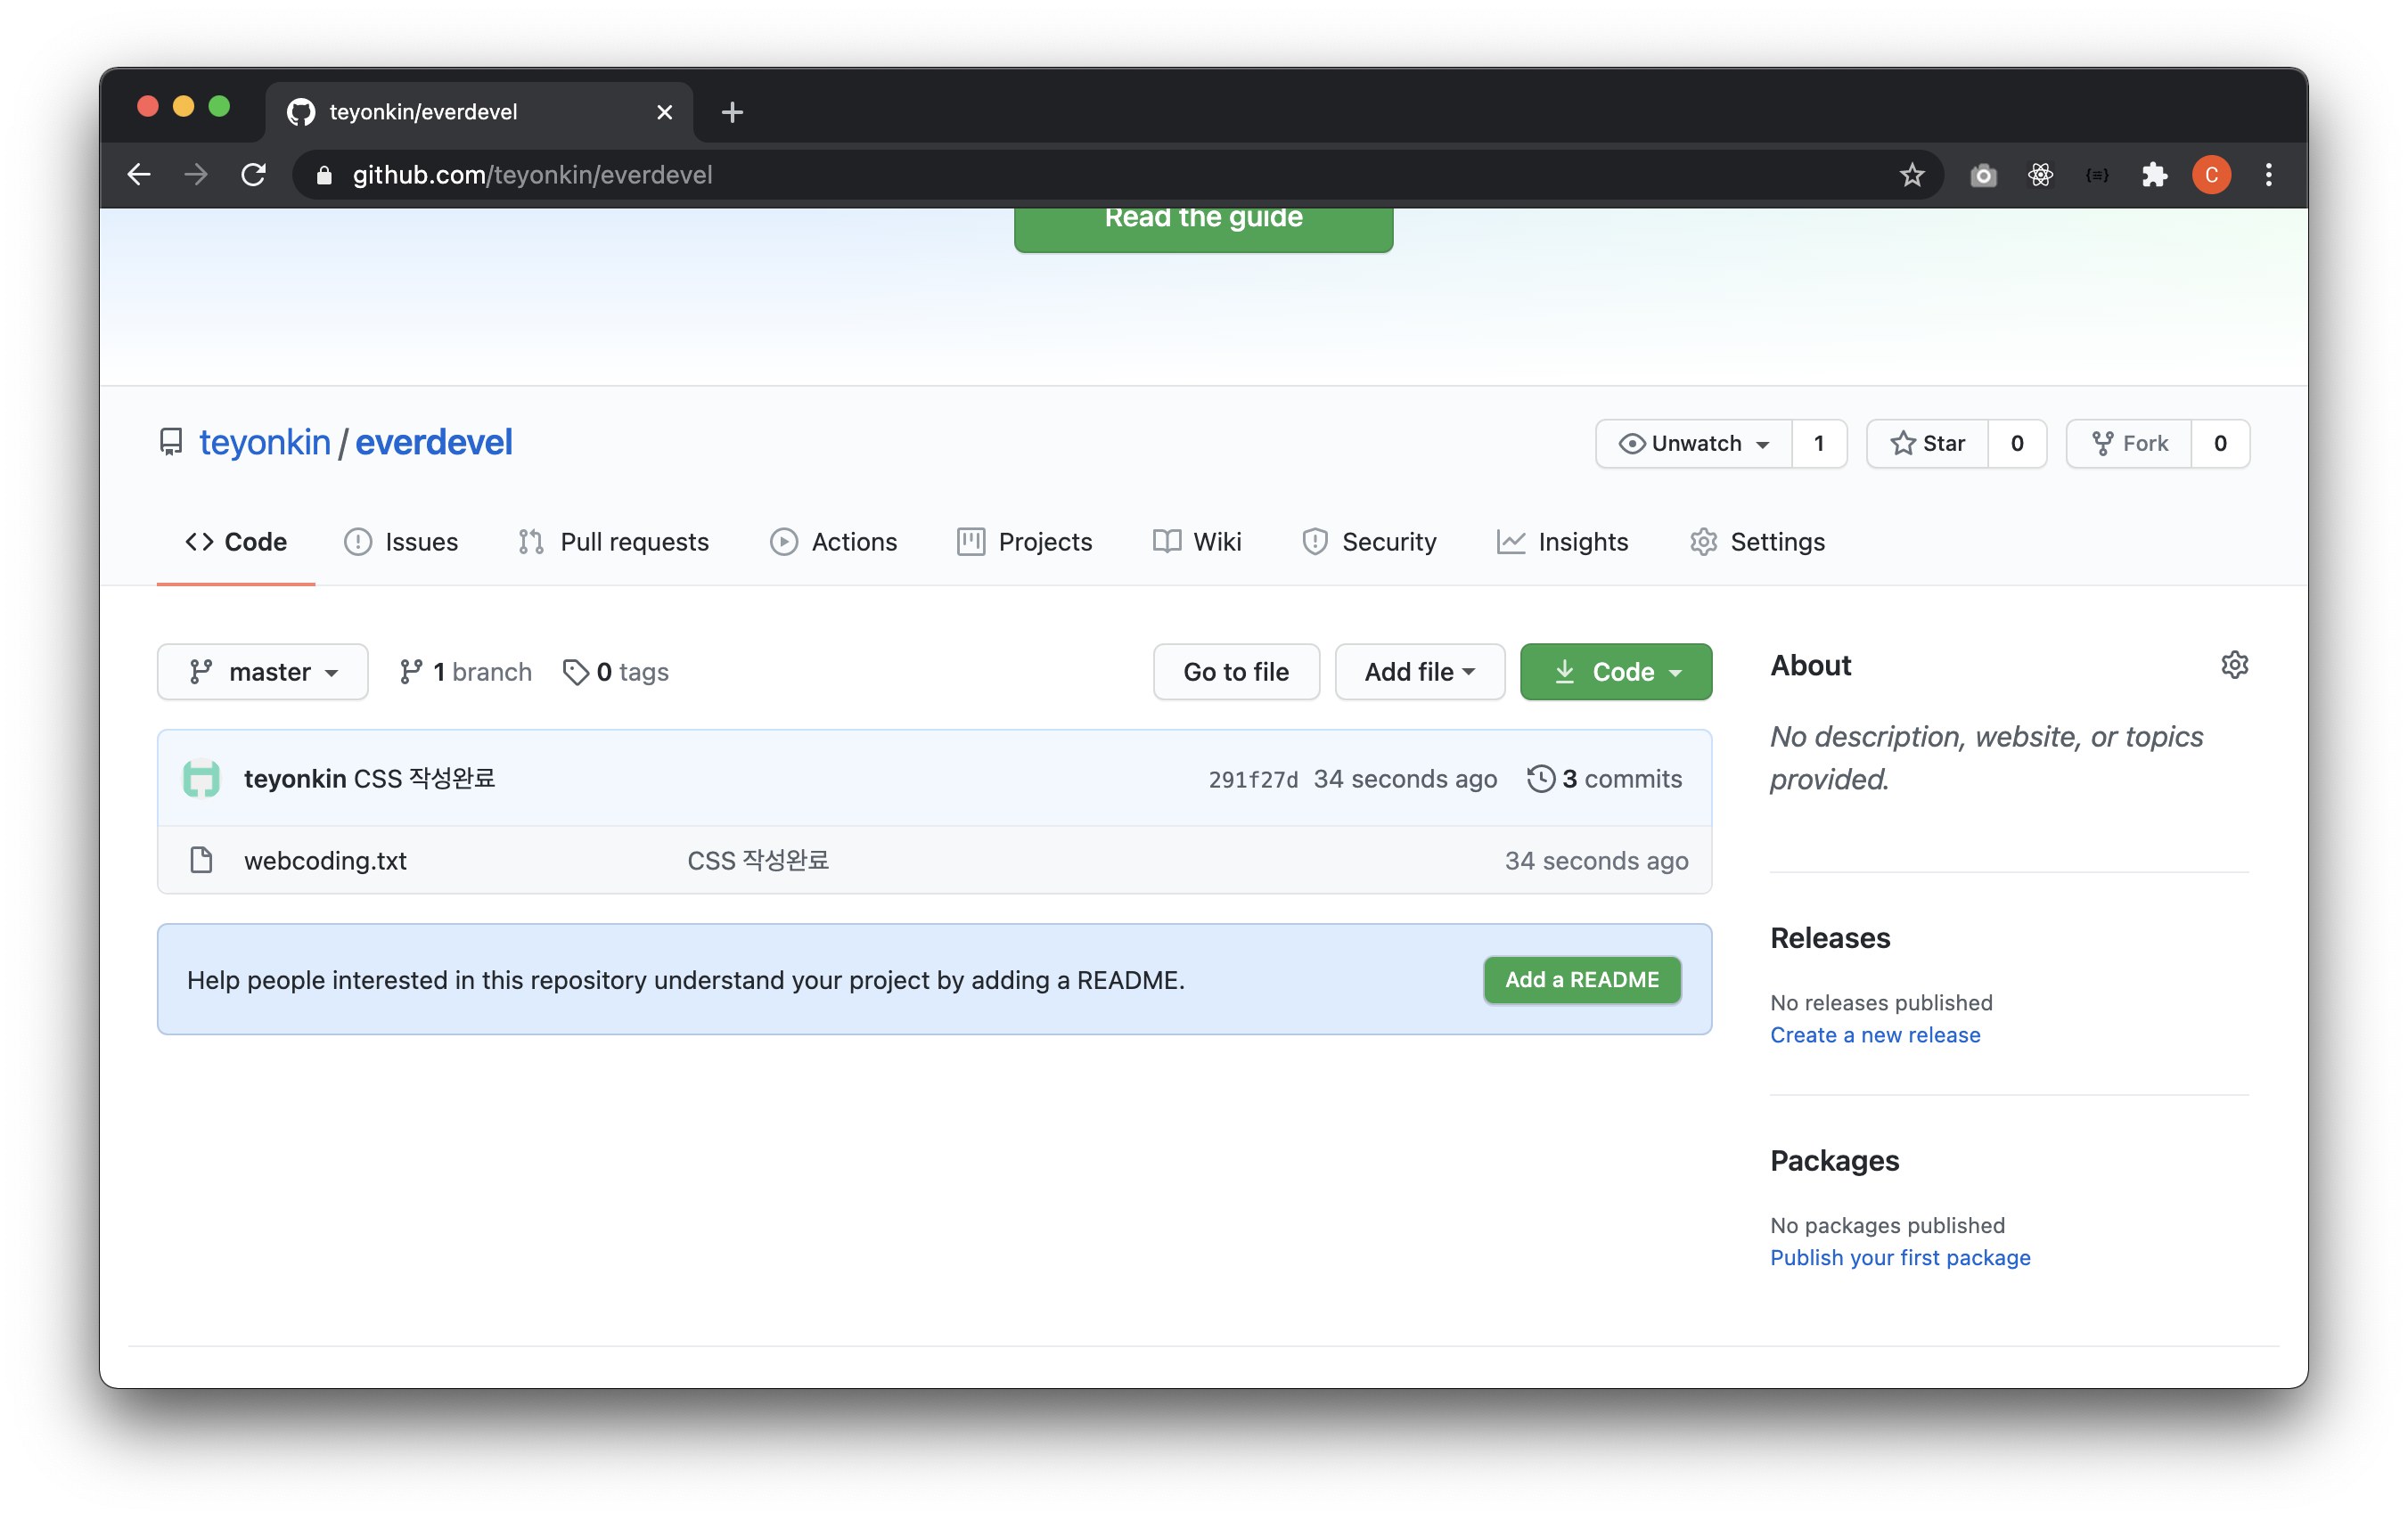Viewport: 2408px width, 1520px height.
Task: Expand the Add file dropdown
Action: (1419, 671)
